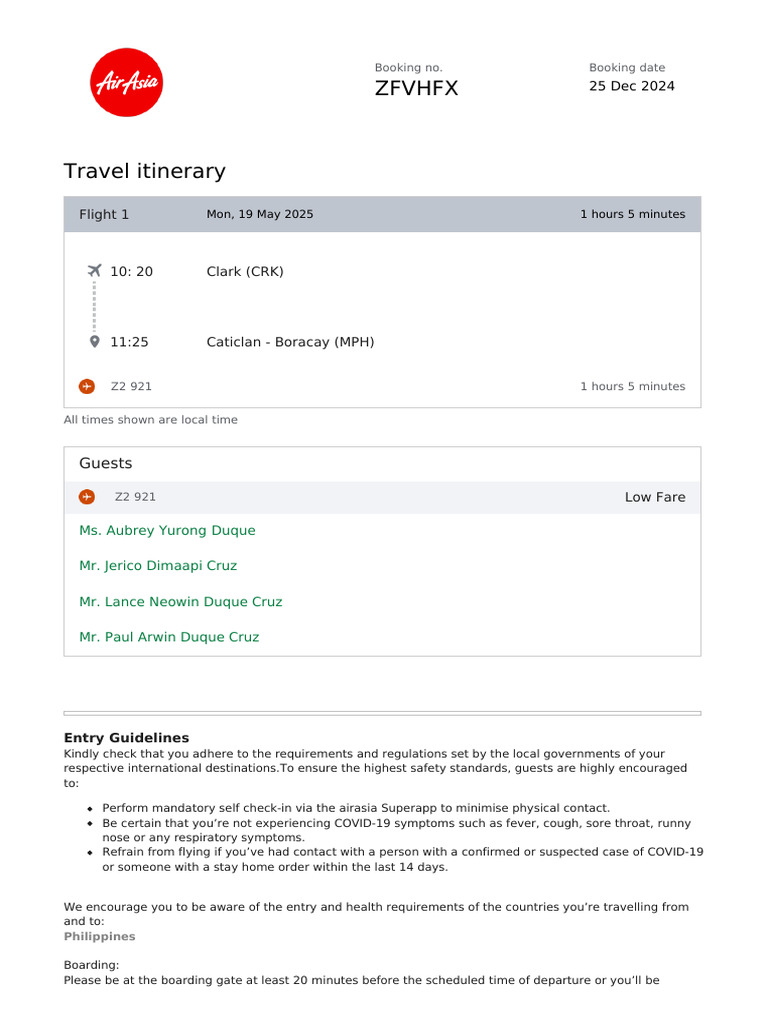Image resolution: width=768 pixels, height=1024 pixels.
Task: Click the orange airline icon beside Z2 921 in Flight 1
Action: pyautogui.click(x=87, y=386)
